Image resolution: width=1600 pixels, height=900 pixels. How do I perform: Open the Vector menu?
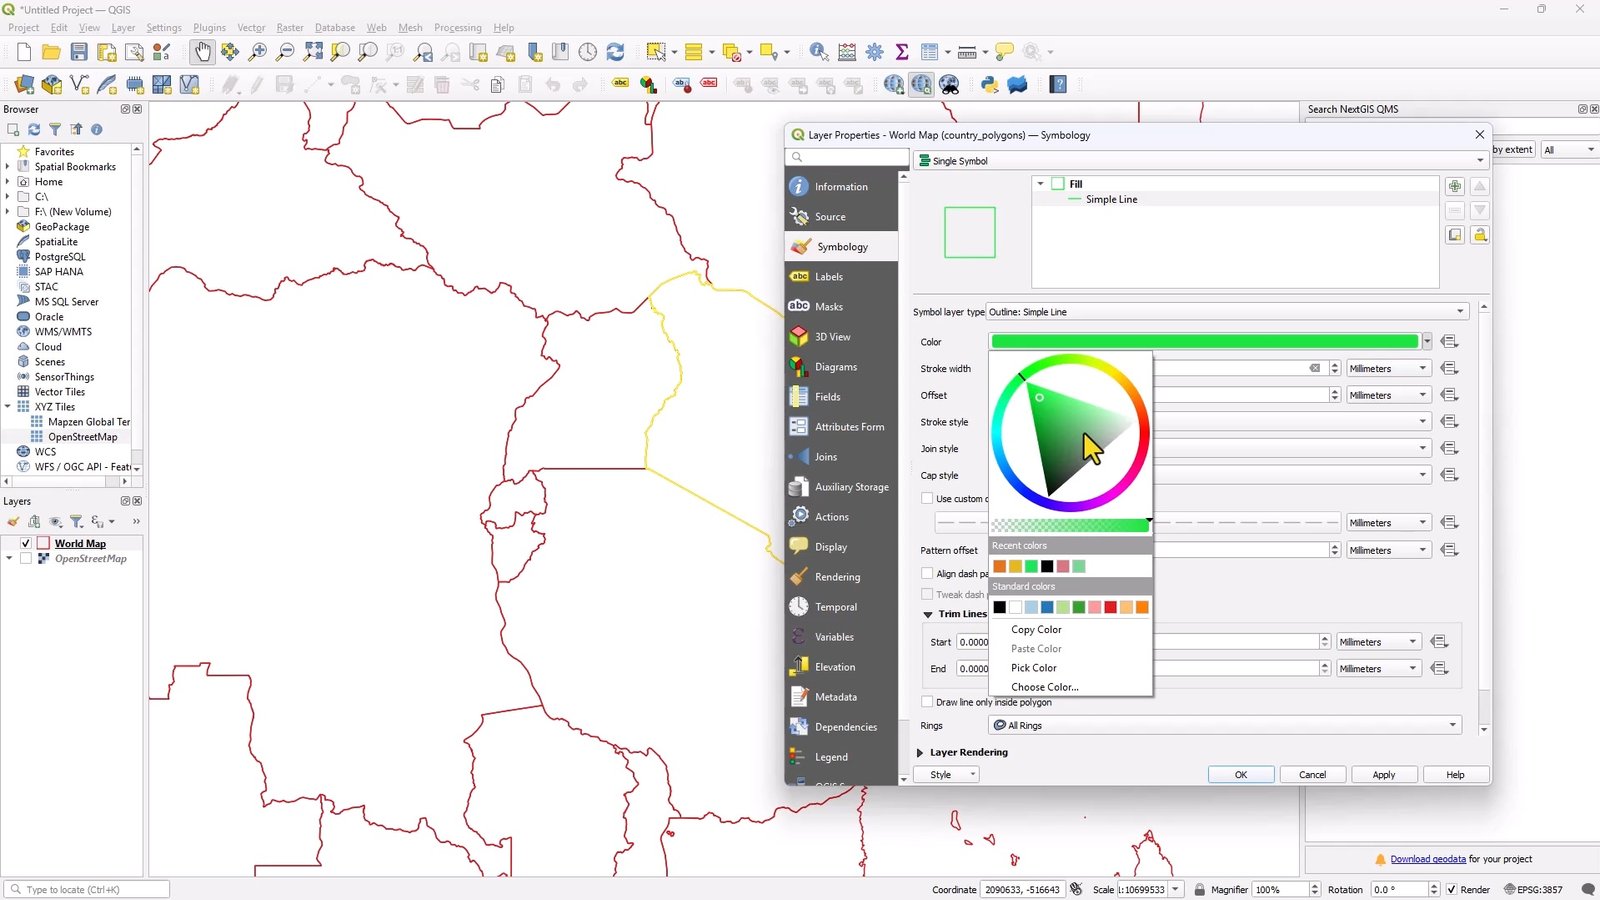[x=251, y=27]
